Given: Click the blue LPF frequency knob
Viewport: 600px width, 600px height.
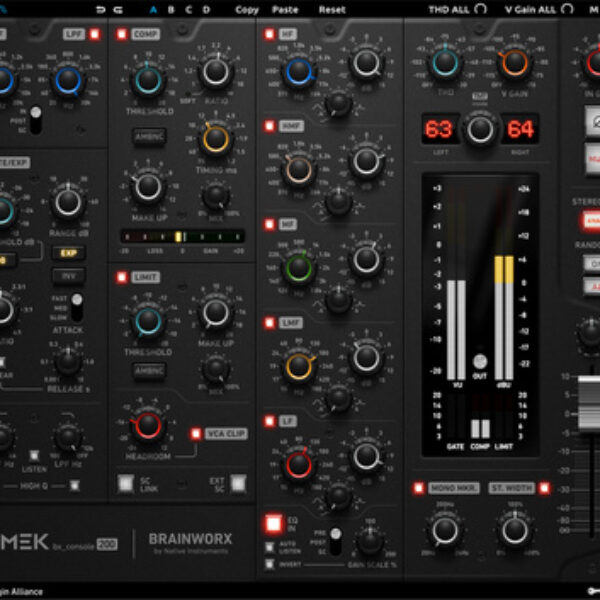Looking at the screenshot, I should coord(68,80).
